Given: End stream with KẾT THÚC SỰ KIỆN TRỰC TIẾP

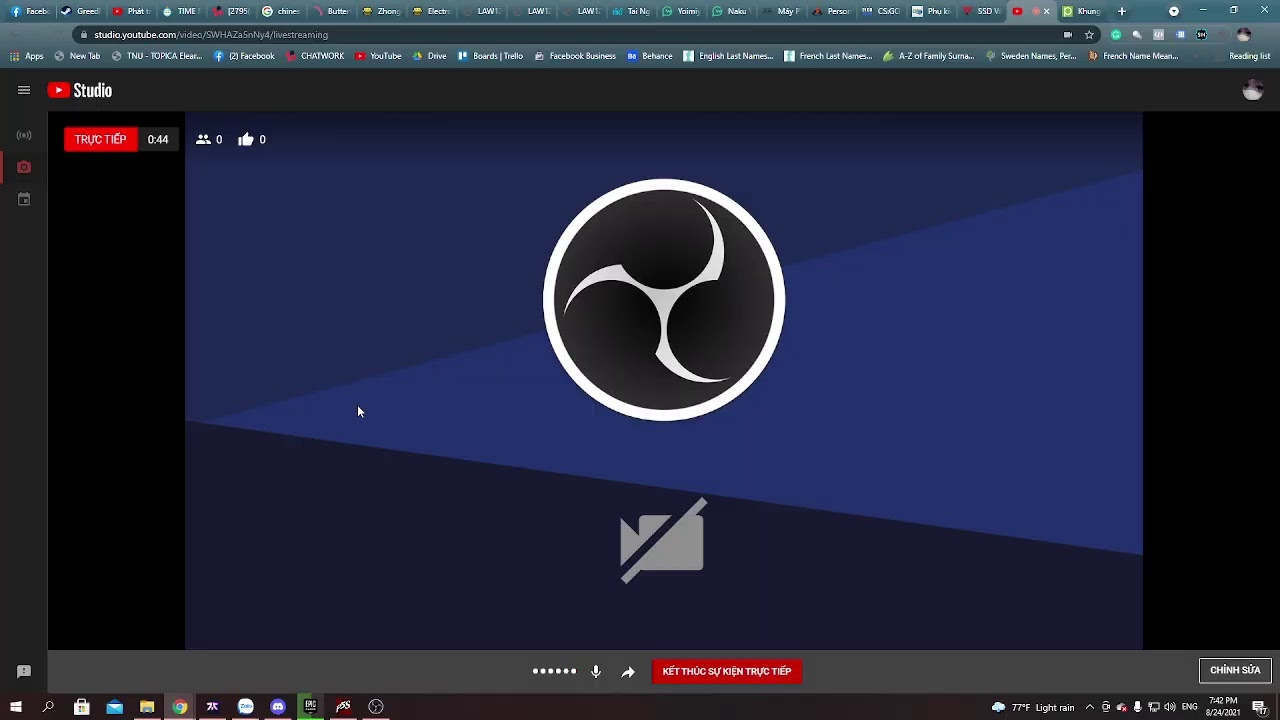Looking at the screenshot, I should pos(727,672).
